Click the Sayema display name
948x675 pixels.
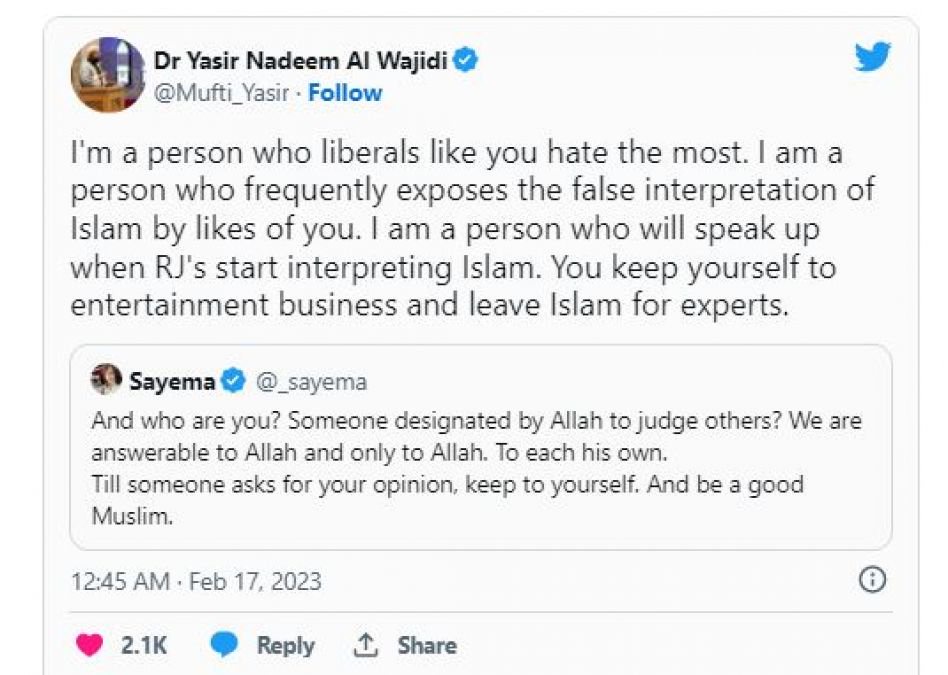[173, 381]
